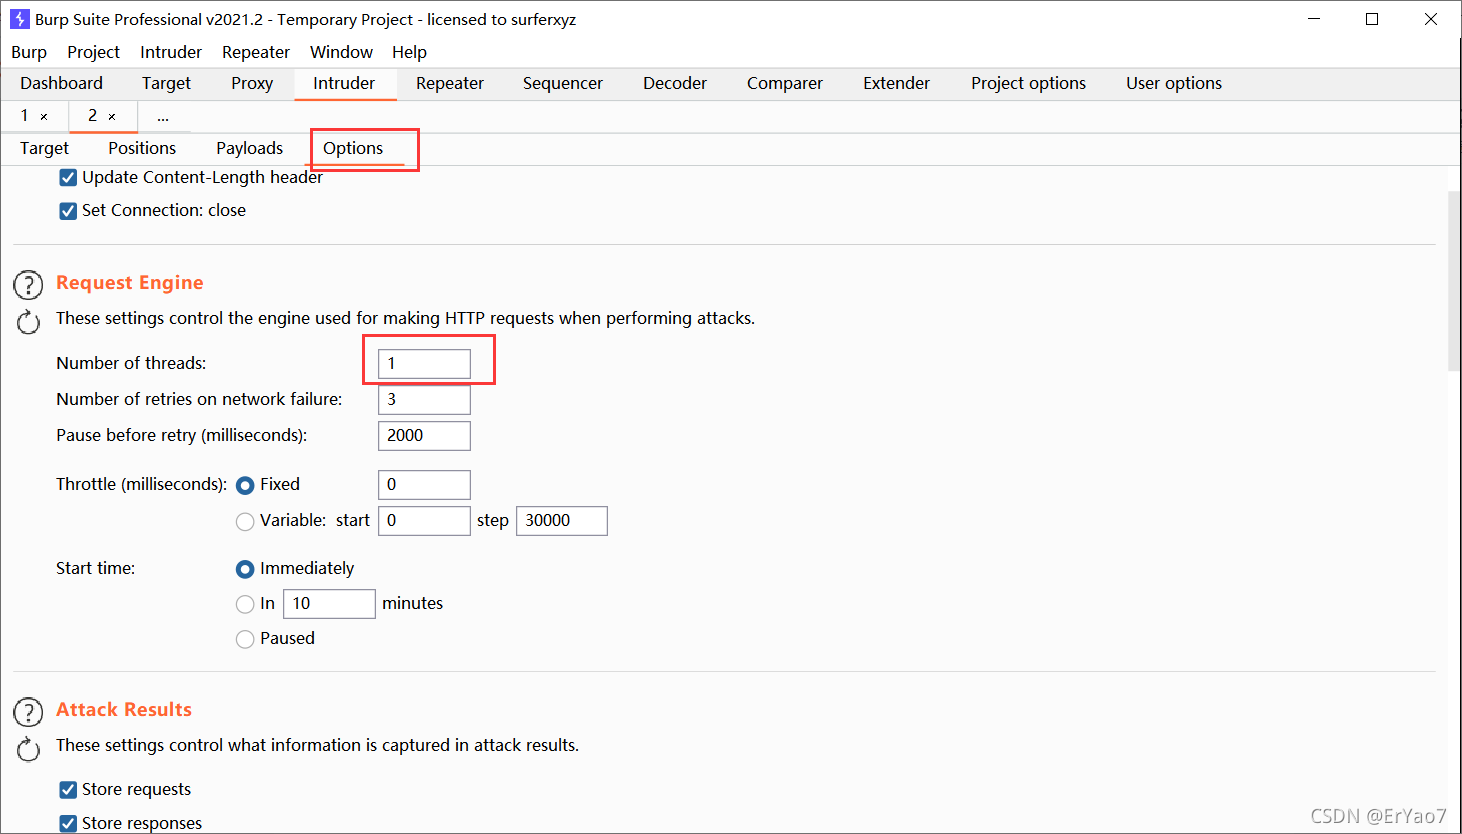
Task: Switch to the Decoder tab
Action: point(675,84)
